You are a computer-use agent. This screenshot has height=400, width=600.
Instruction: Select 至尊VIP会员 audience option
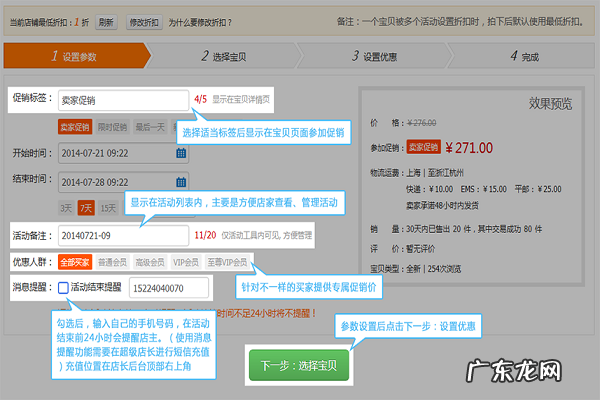227,262
